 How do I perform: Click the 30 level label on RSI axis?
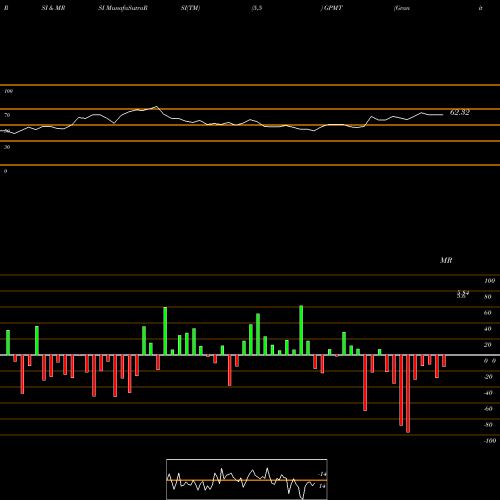(x=7, y=147)
